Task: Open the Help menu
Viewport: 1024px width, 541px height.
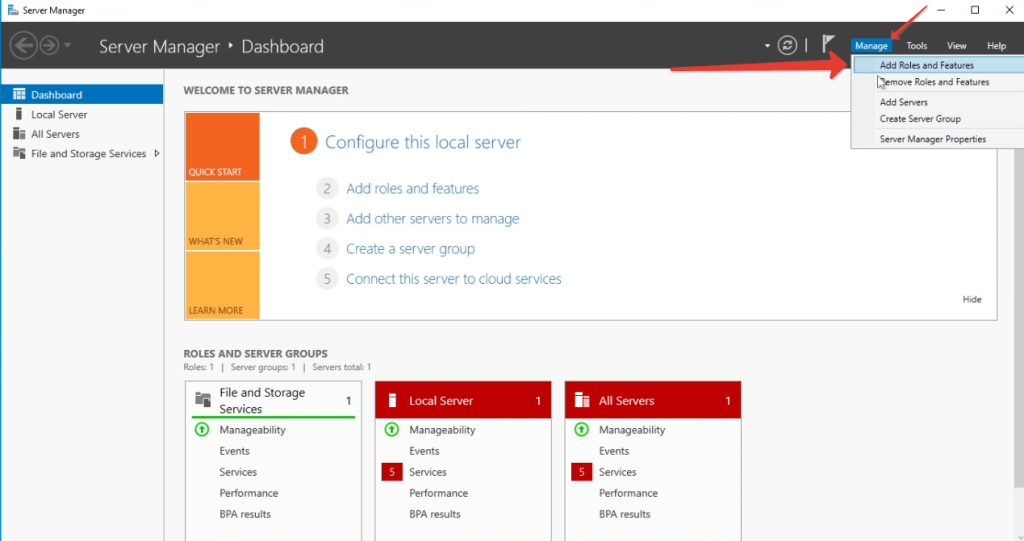Action: click(997, 46)
